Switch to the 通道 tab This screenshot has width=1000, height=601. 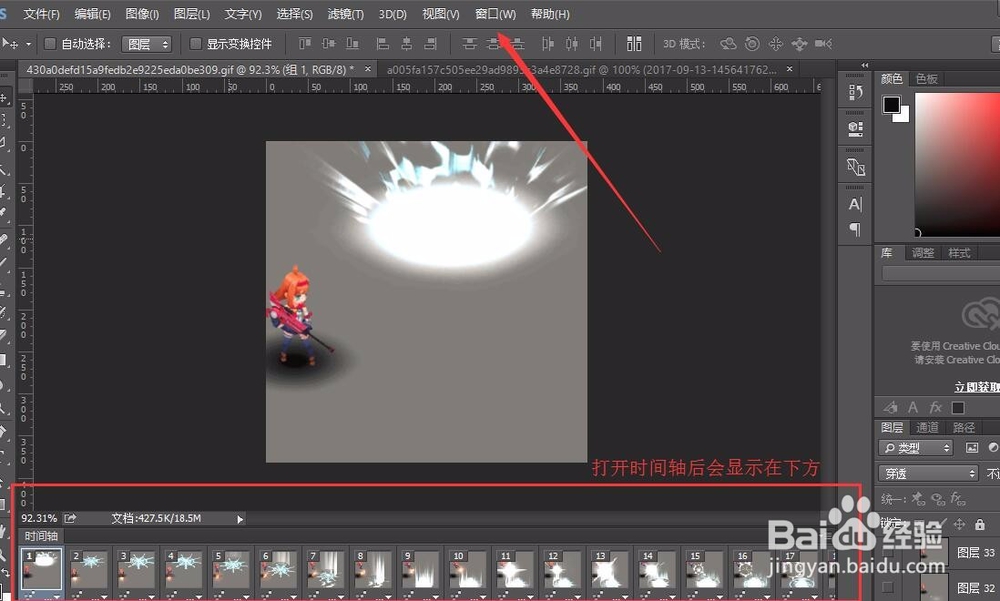pyautogui.click(x=927, y=427)
